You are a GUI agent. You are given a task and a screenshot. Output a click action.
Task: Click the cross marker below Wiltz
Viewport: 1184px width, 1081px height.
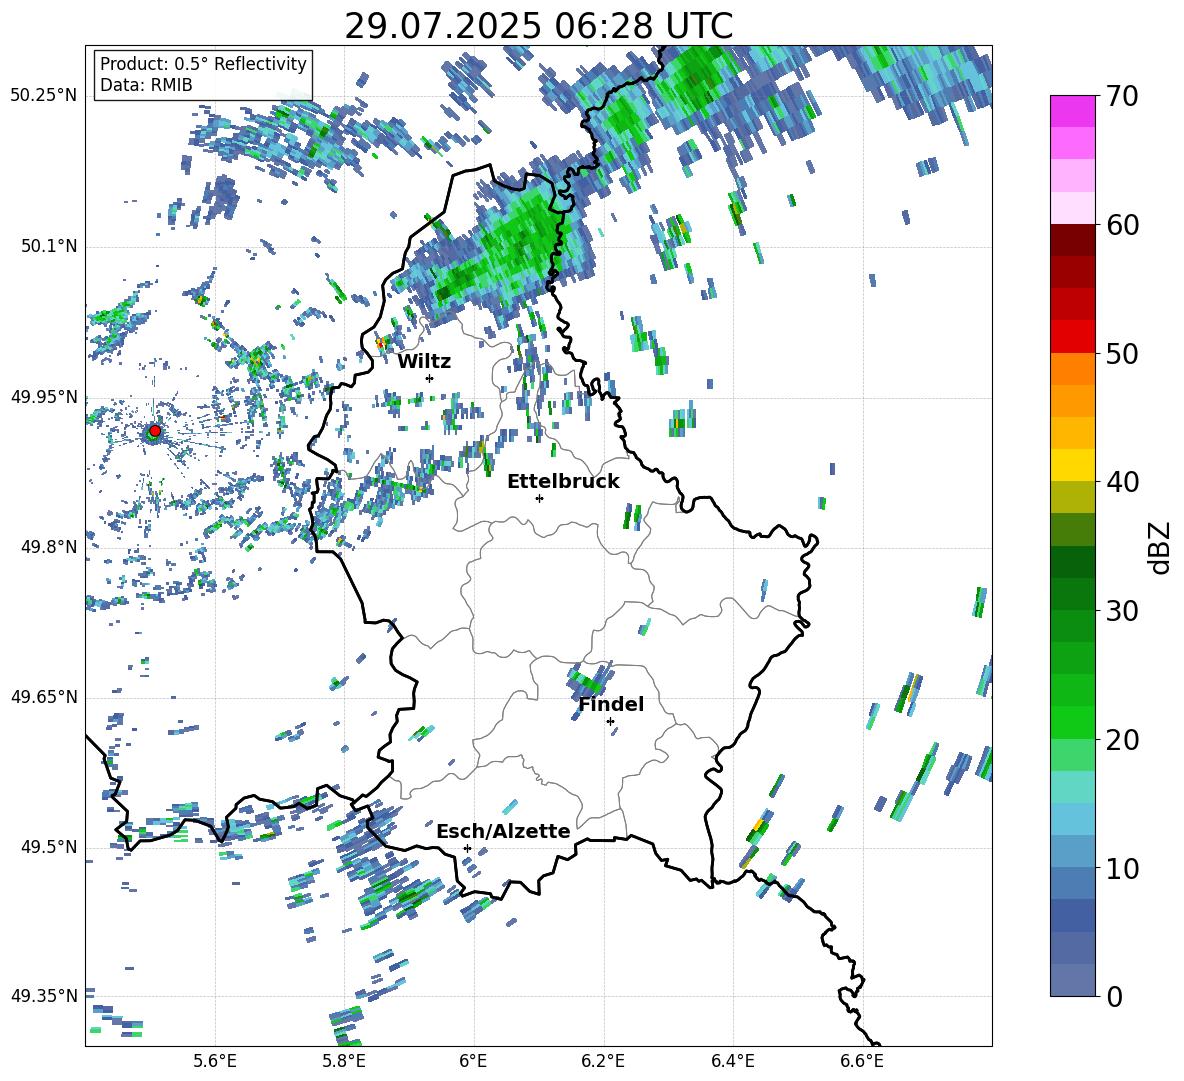click(x=430, y=378)
